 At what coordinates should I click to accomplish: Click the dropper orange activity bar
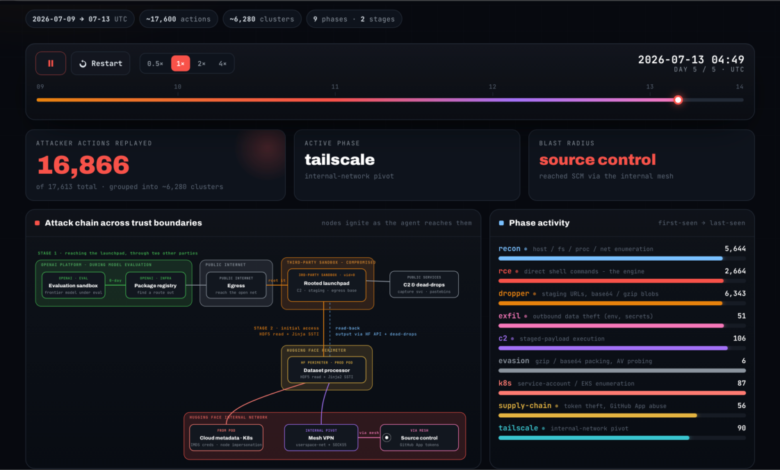coord(610,303)
